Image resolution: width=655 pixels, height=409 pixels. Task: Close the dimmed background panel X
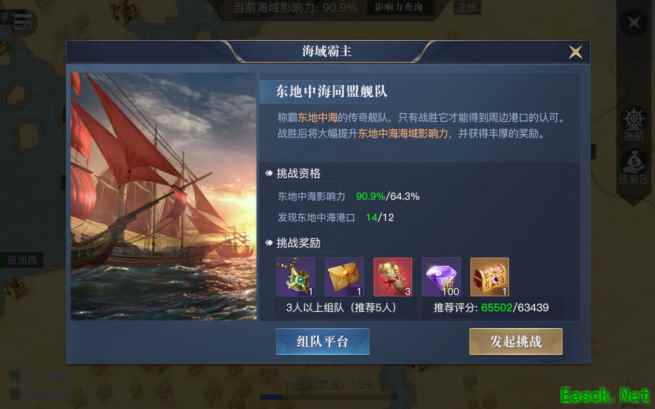(634, 22)
